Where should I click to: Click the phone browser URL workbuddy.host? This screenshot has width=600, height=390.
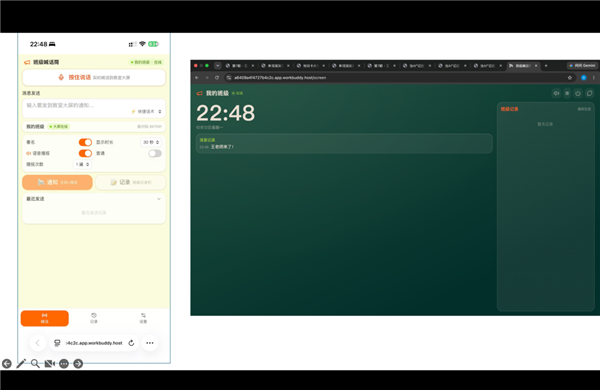click(94, 343)
